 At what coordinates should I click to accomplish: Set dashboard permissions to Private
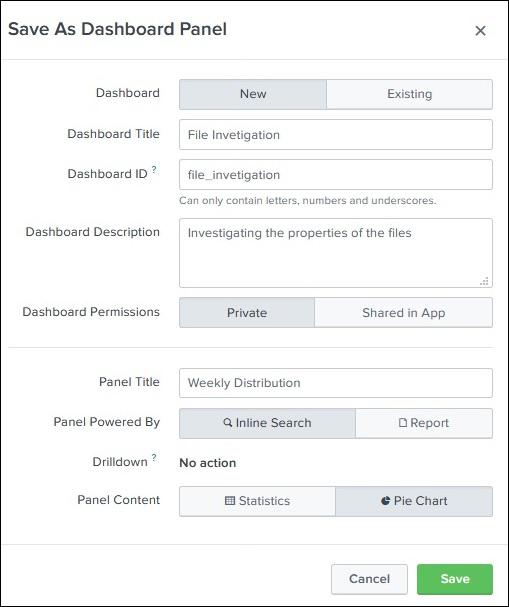click(247, 312)
